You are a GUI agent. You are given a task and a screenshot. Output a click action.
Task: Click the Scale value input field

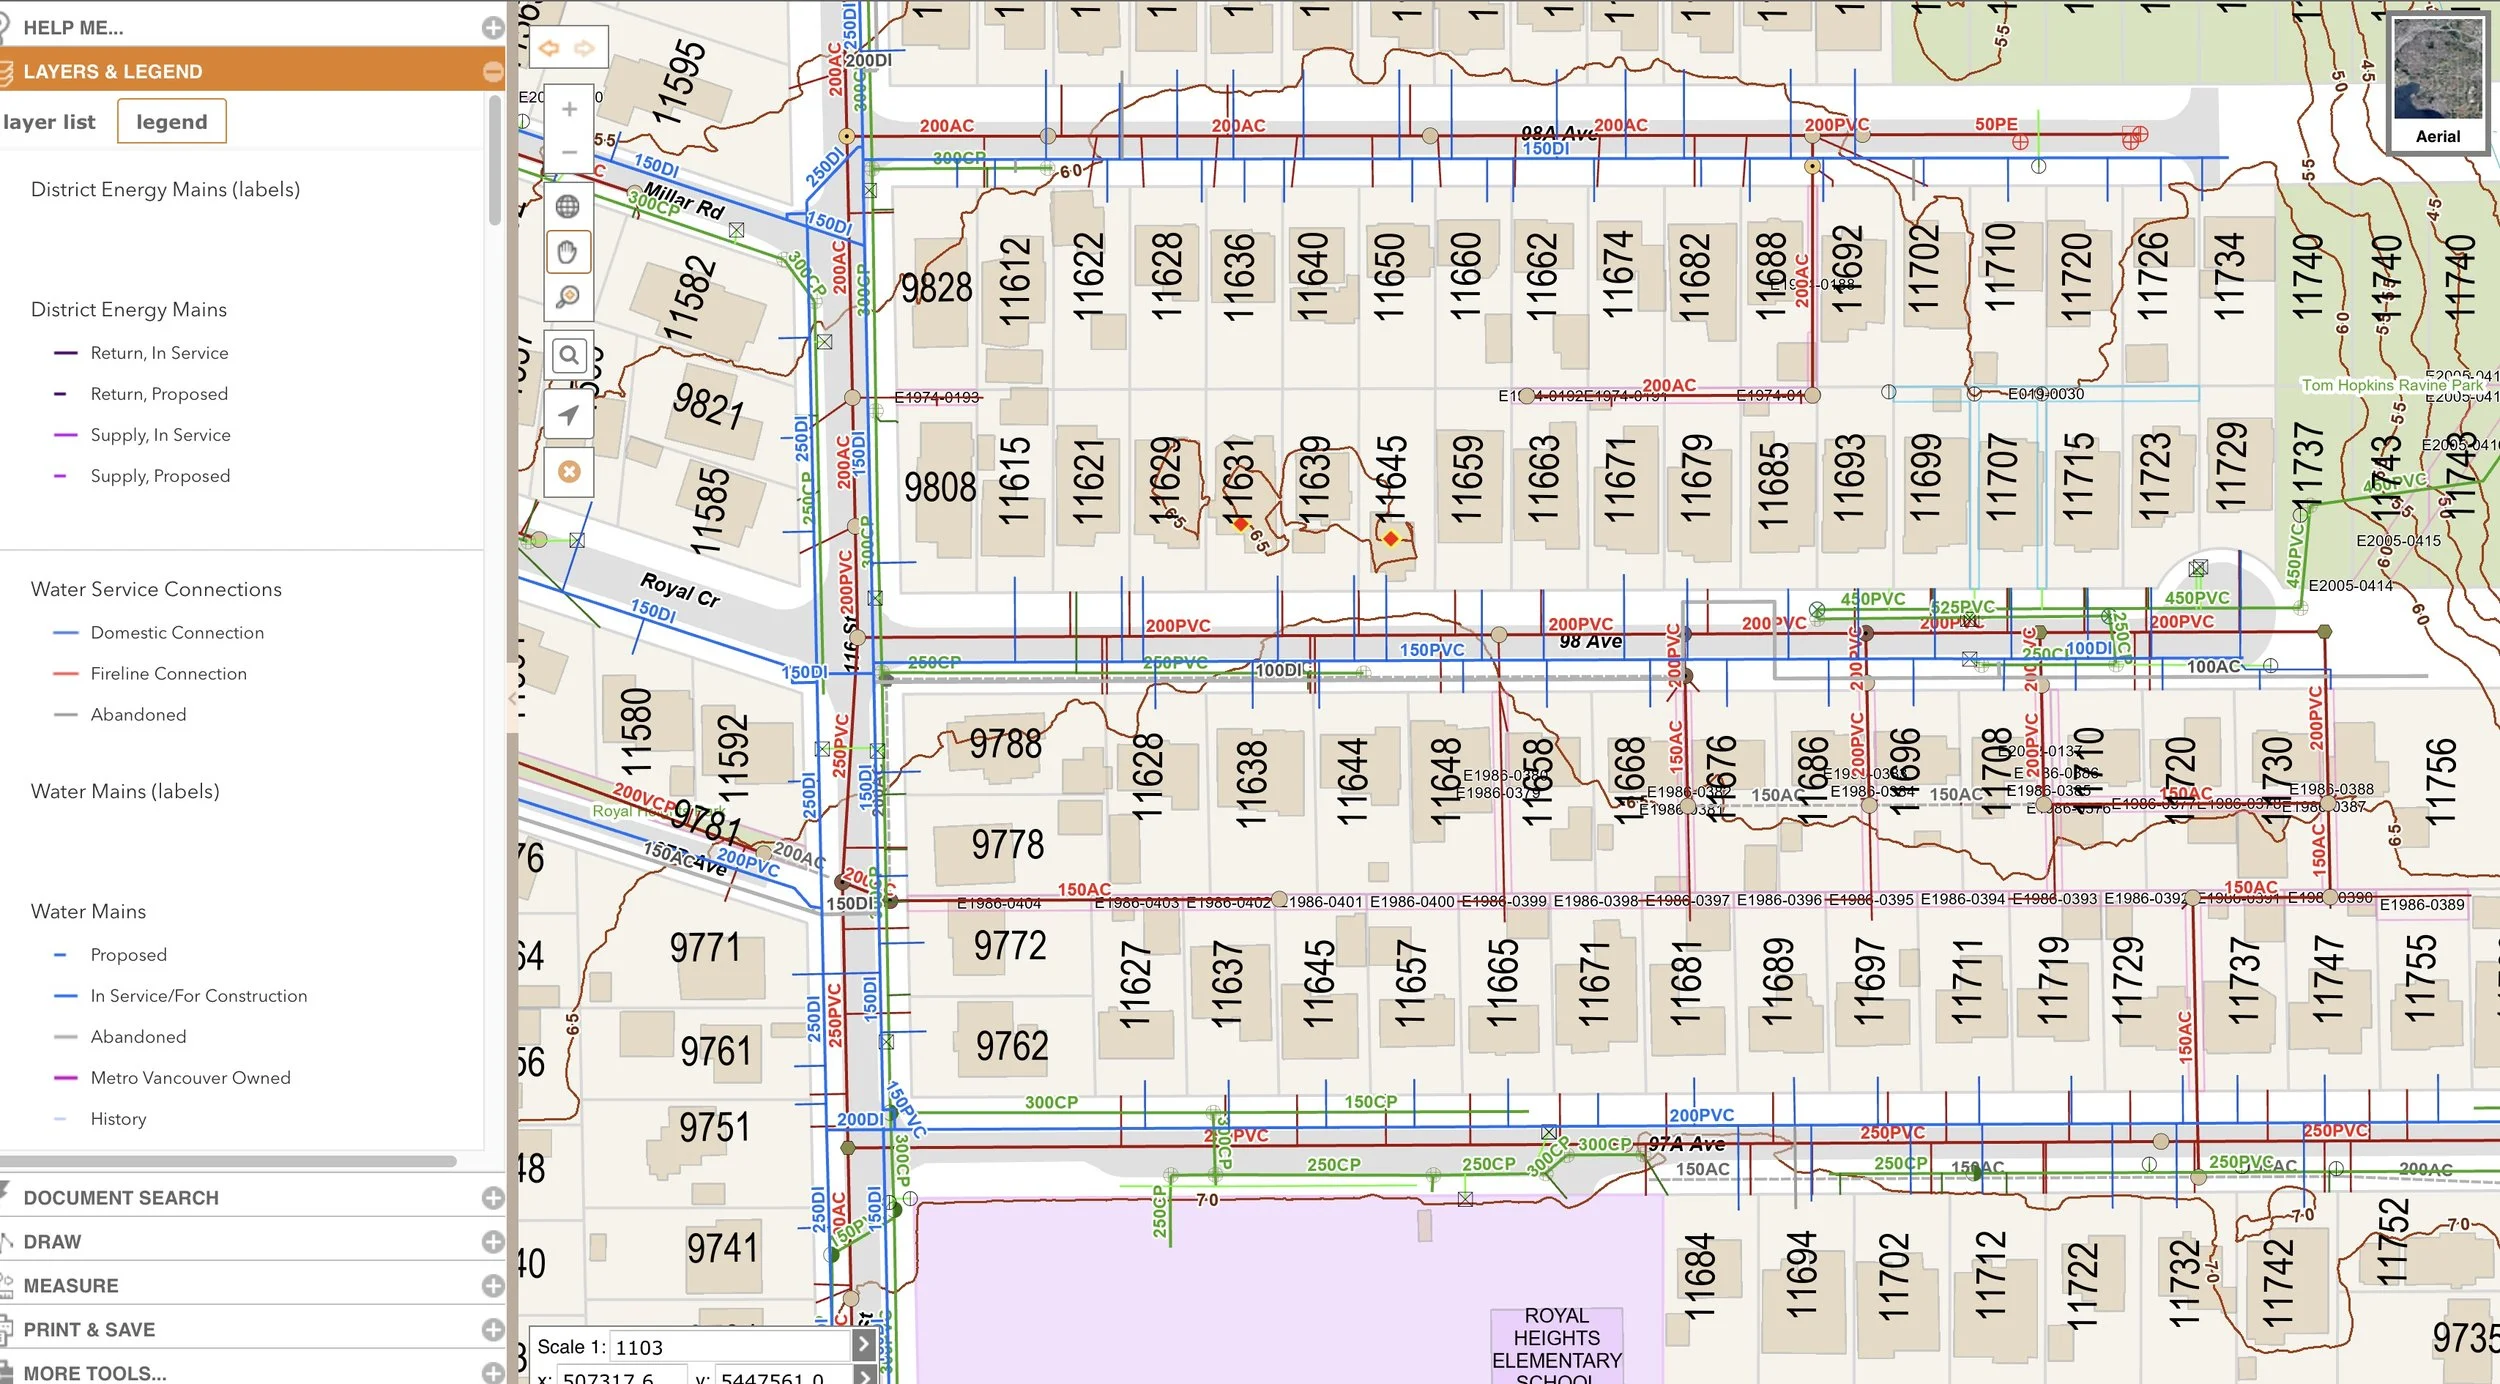coord(728,1347)
